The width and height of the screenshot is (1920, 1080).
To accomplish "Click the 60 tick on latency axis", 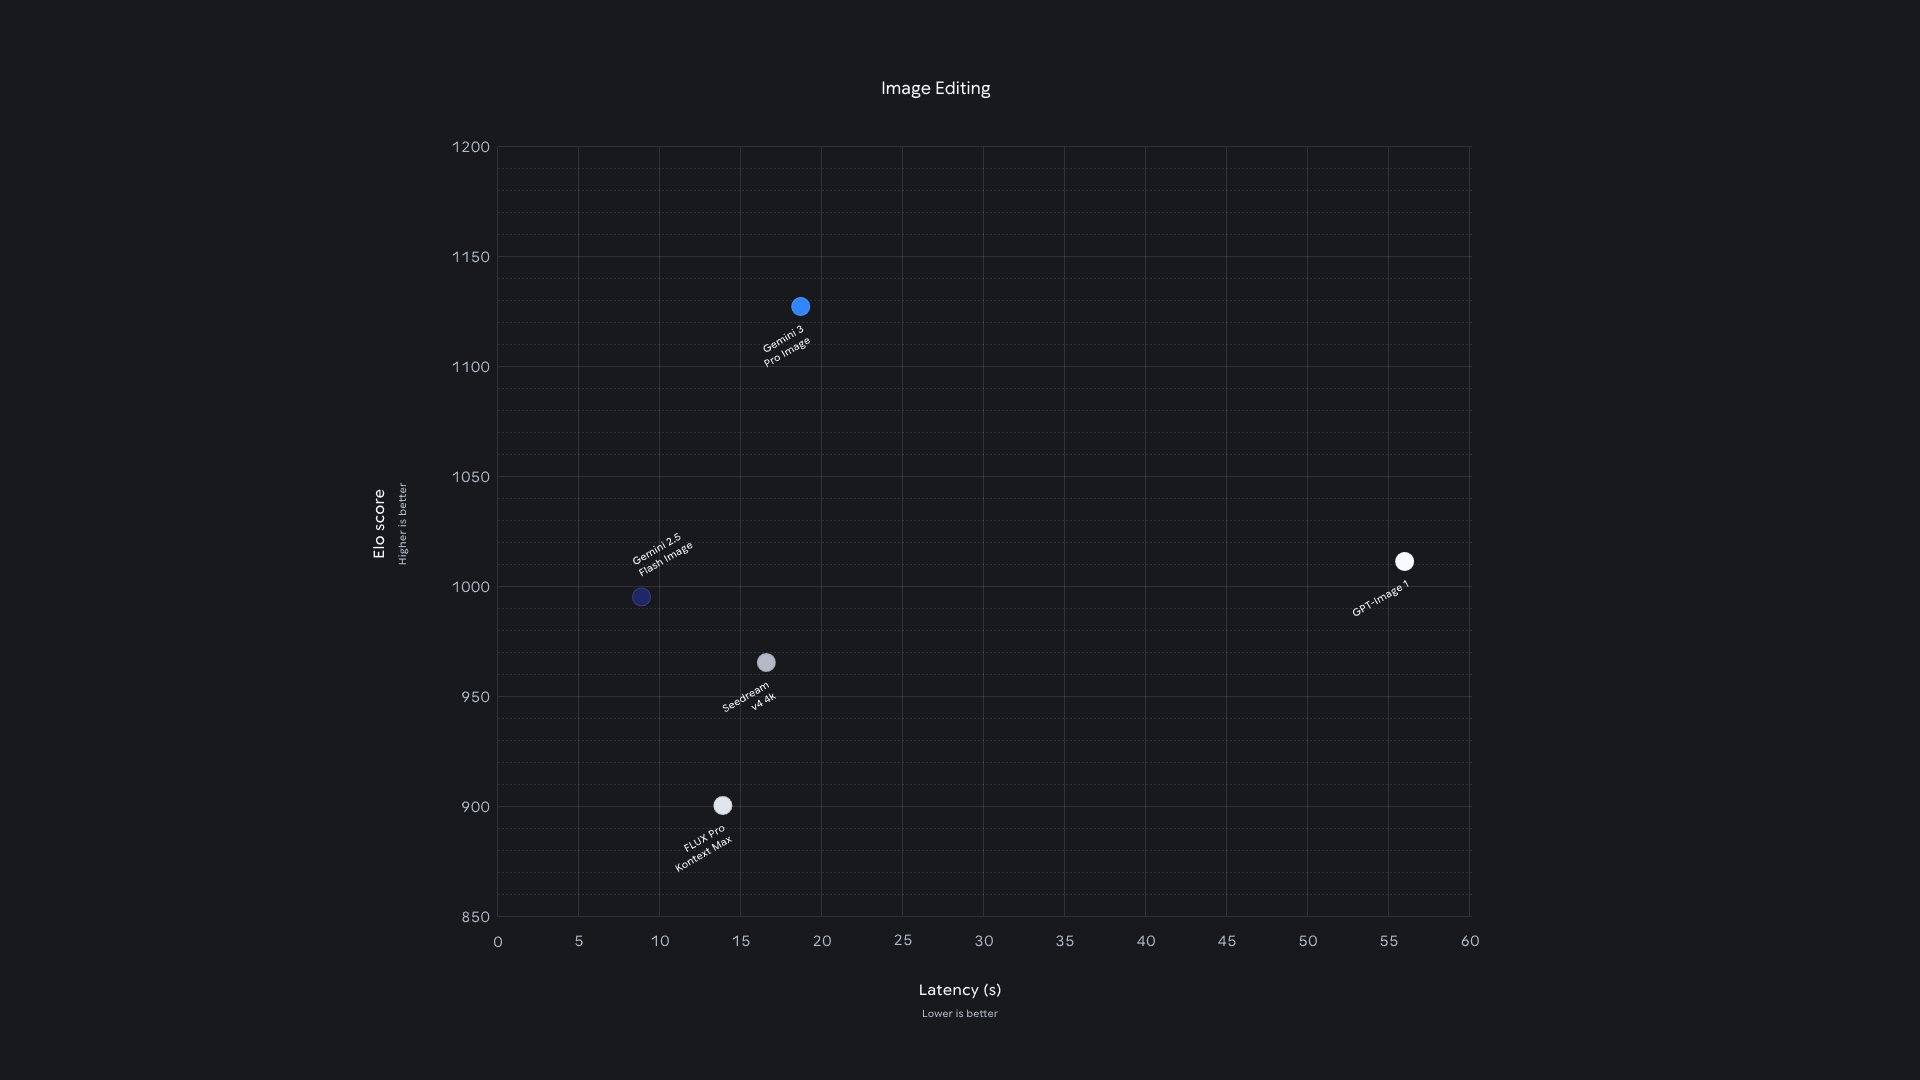I will (1469, 941).
